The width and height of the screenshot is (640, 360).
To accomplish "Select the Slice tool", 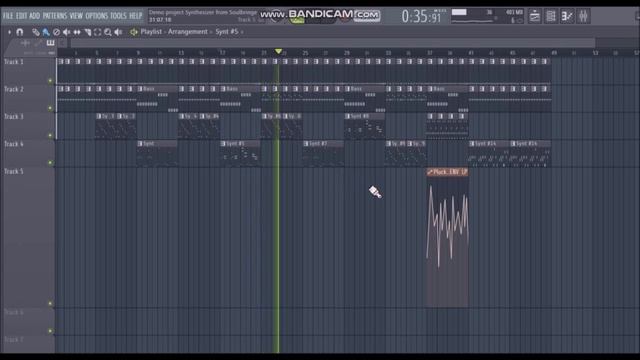I will click(87, 32).
